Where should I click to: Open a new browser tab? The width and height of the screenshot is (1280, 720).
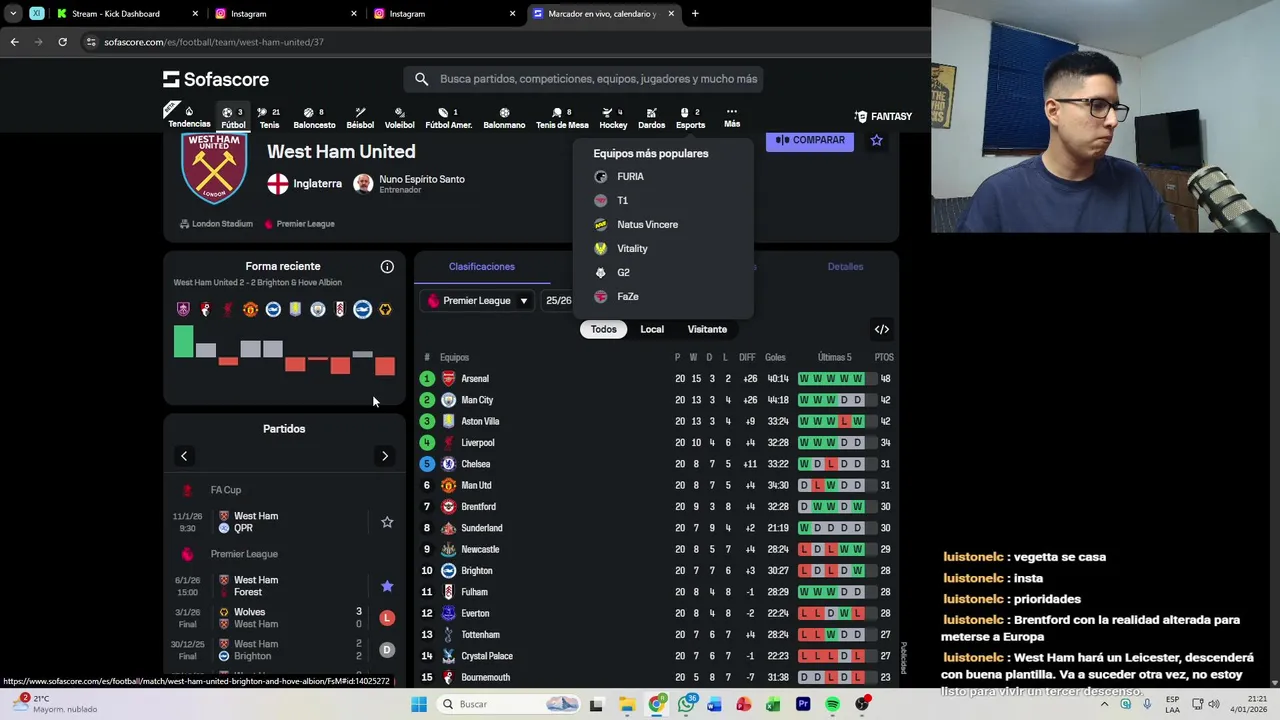(695, 14)
